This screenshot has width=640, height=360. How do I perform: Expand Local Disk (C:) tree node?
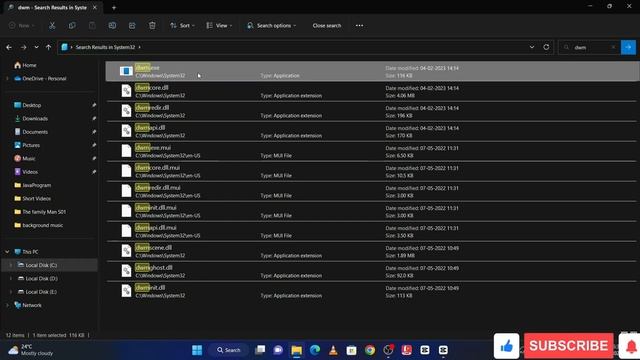11,265
